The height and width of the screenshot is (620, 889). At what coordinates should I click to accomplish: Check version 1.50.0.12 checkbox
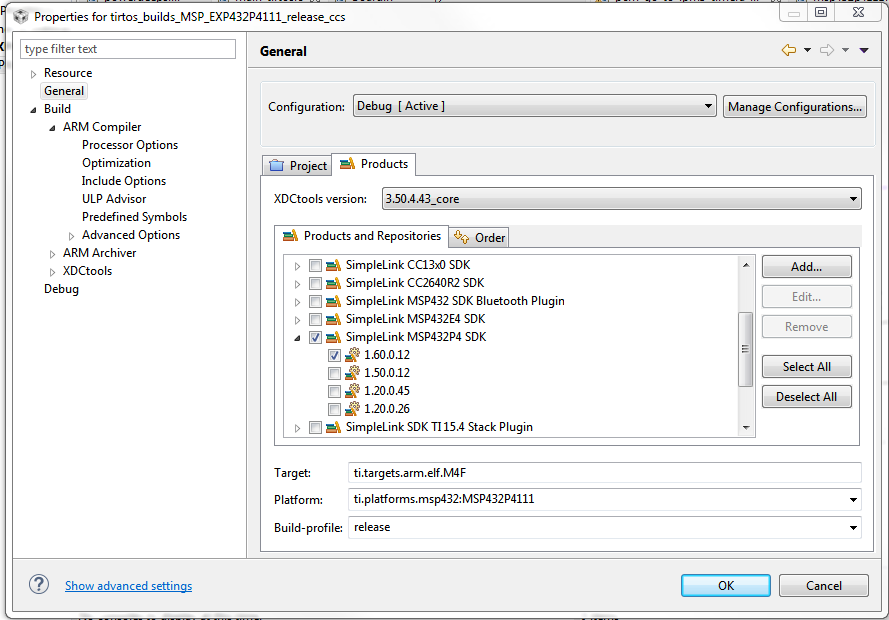point(334,373)
